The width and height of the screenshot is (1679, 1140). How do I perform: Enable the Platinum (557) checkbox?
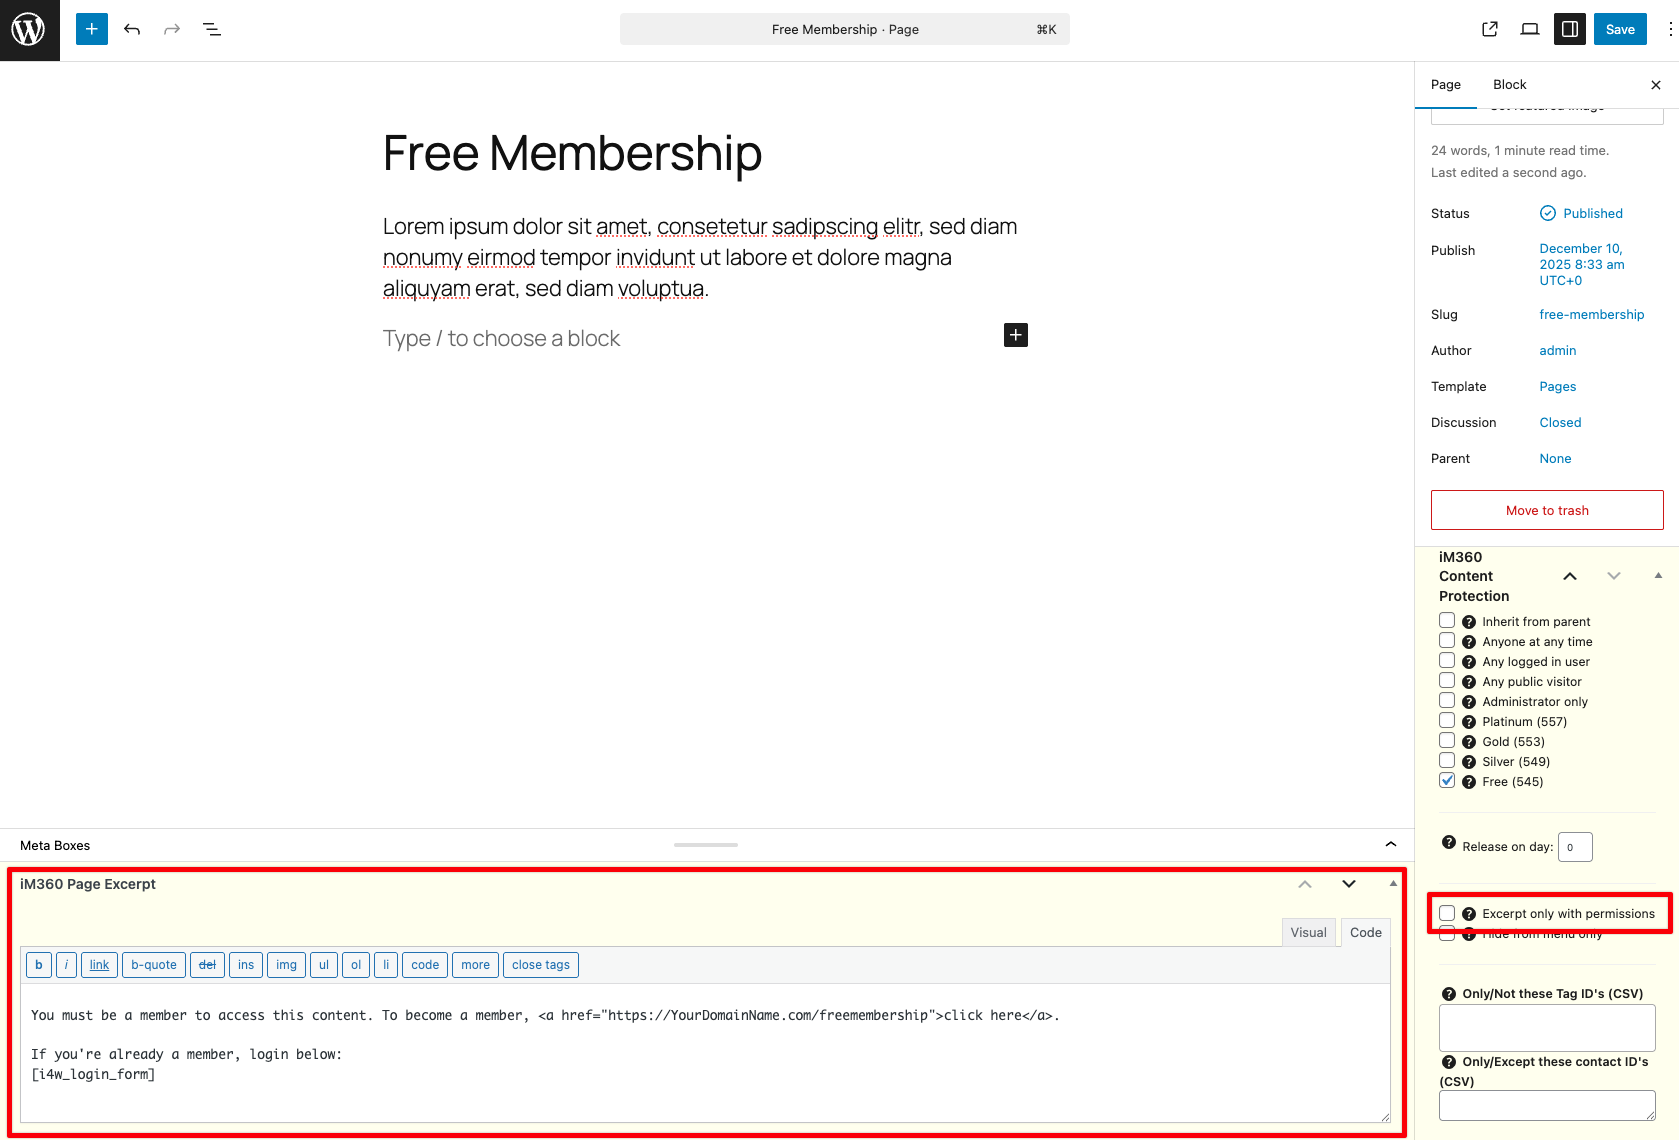(x=1447, y=721)
